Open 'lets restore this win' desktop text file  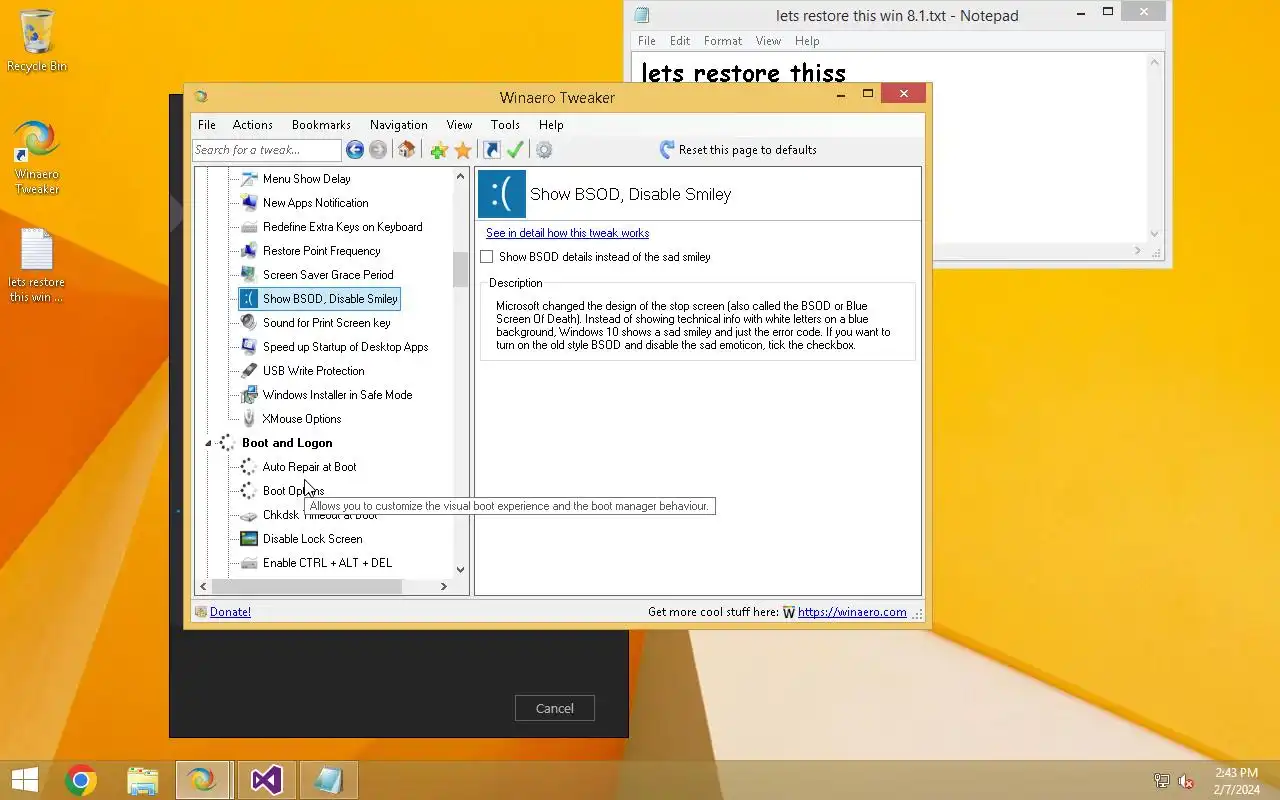[37, 266]
